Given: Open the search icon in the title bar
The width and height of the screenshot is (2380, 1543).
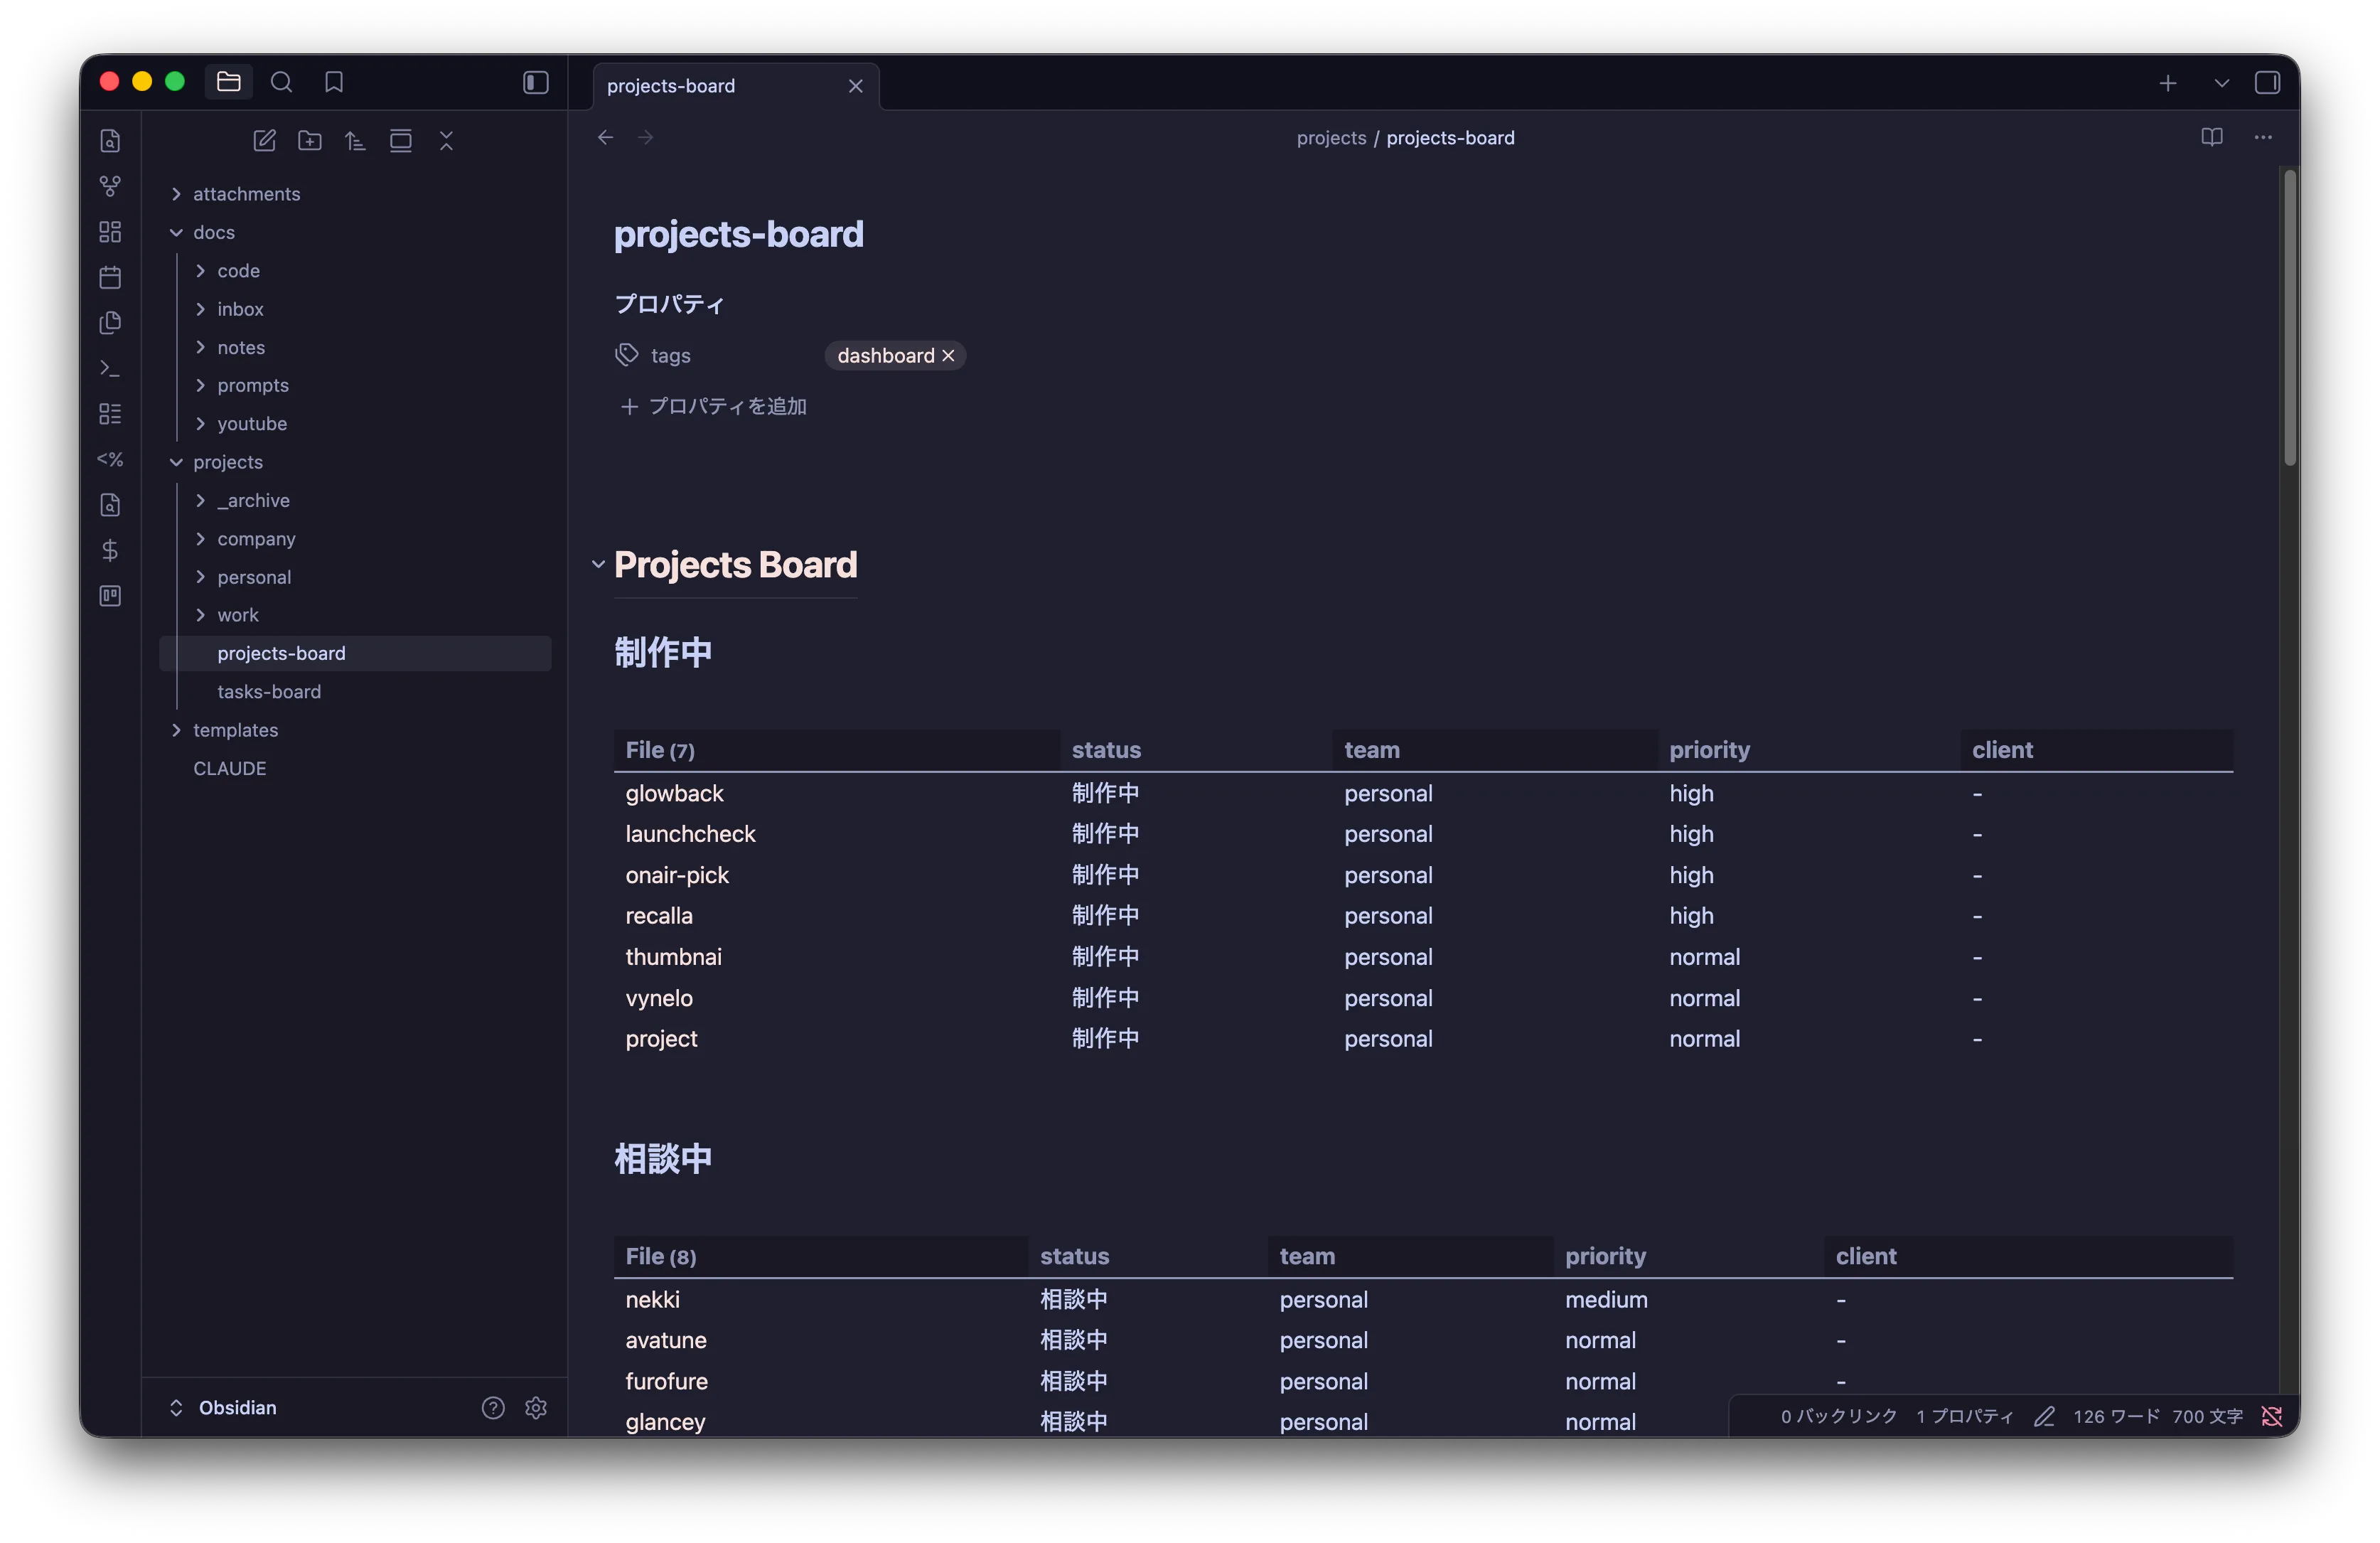Looking at the screenshot, I should pos(282,82).
